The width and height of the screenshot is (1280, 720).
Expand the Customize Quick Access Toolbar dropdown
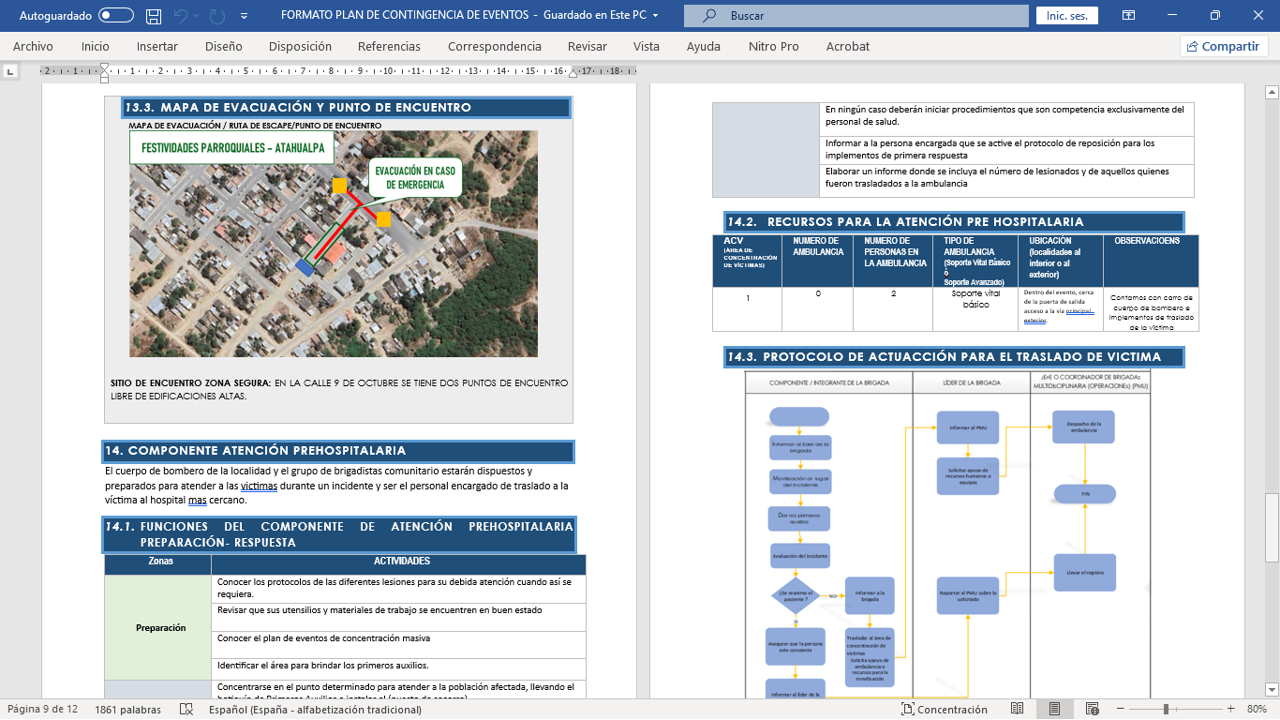(245, 16)
